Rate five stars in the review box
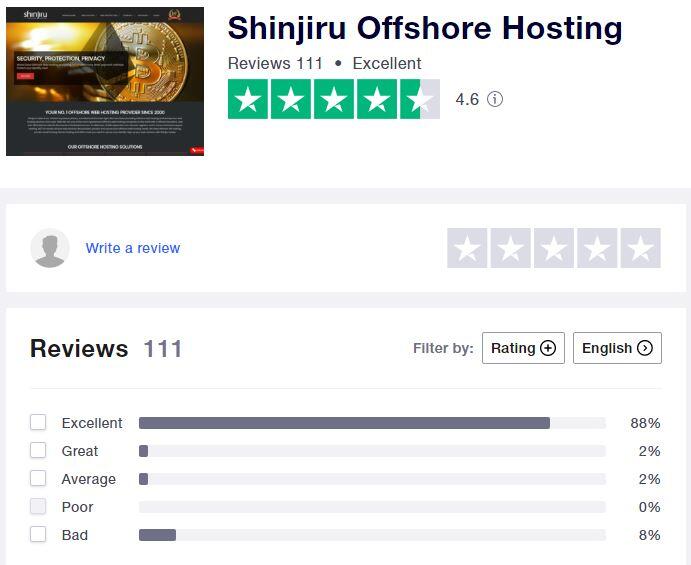Image resolution: width=691 pixels, height=565 pixels. [640, 248]
